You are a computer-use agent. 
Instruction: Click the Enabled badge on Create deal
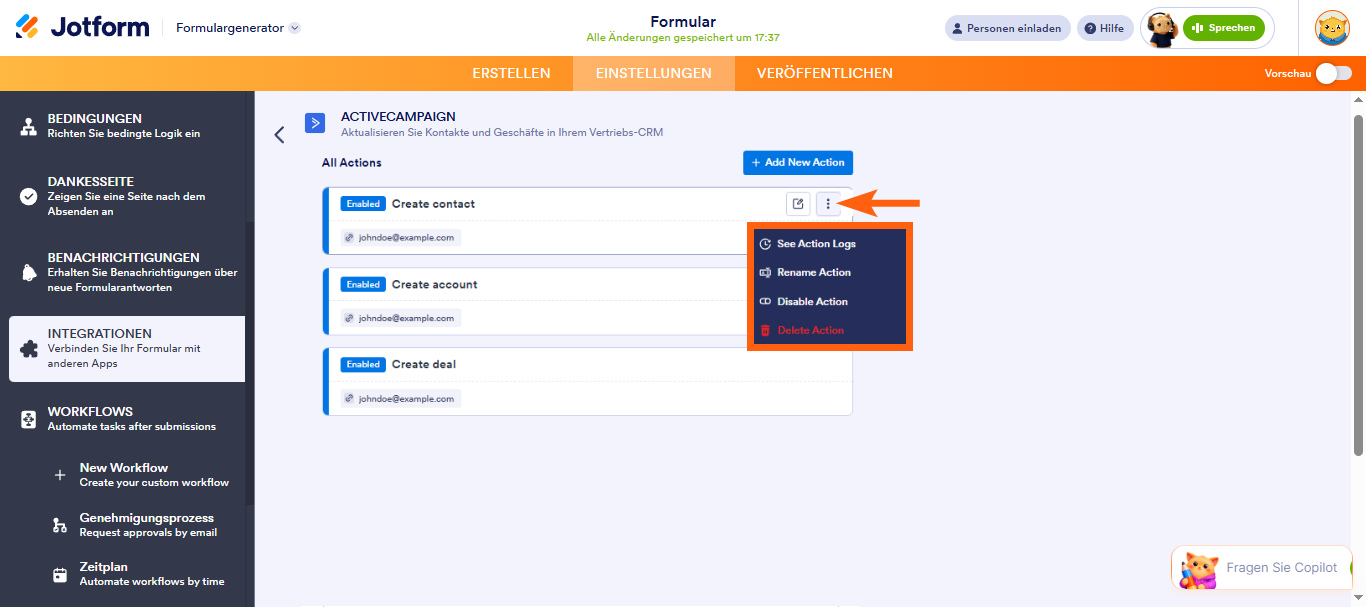363,364
